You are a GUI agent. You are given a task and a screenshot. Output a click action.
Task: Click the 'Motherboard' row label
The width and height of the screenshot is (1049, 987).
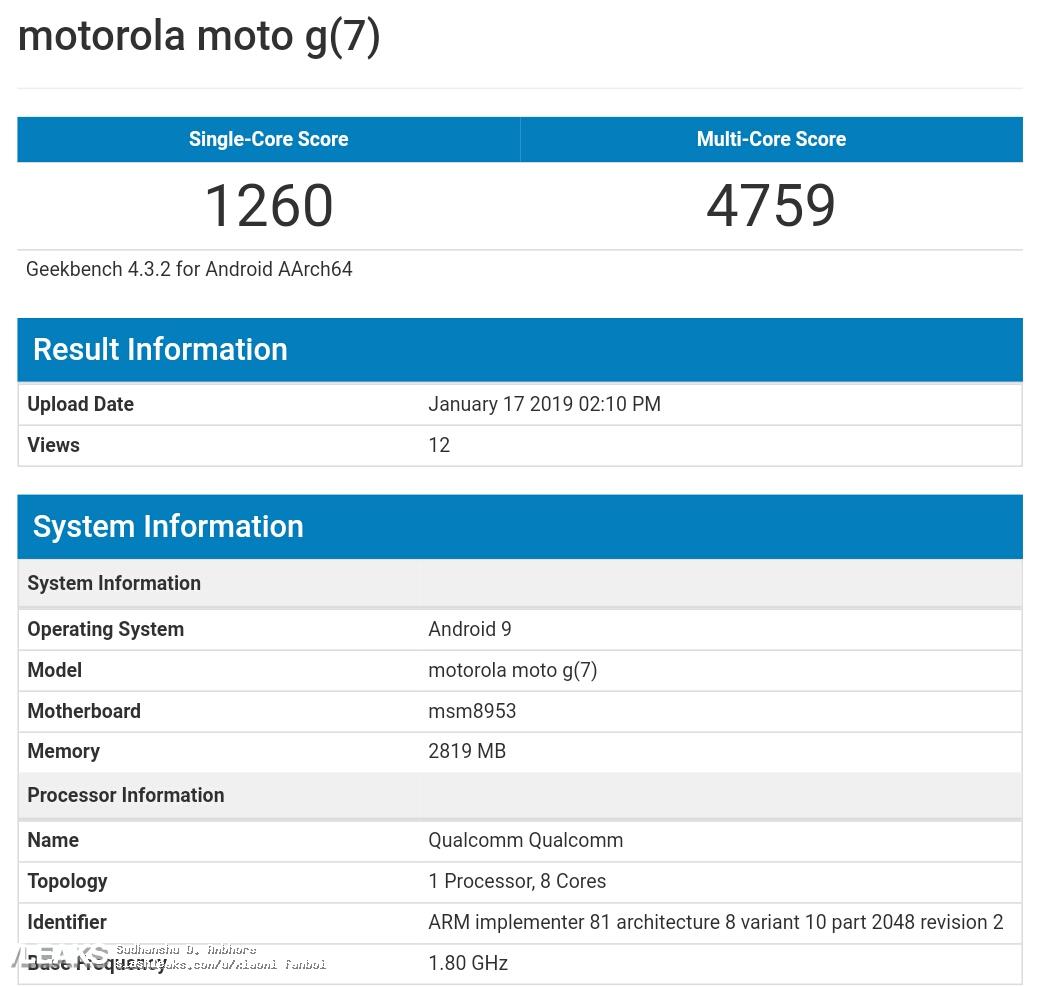84,711
